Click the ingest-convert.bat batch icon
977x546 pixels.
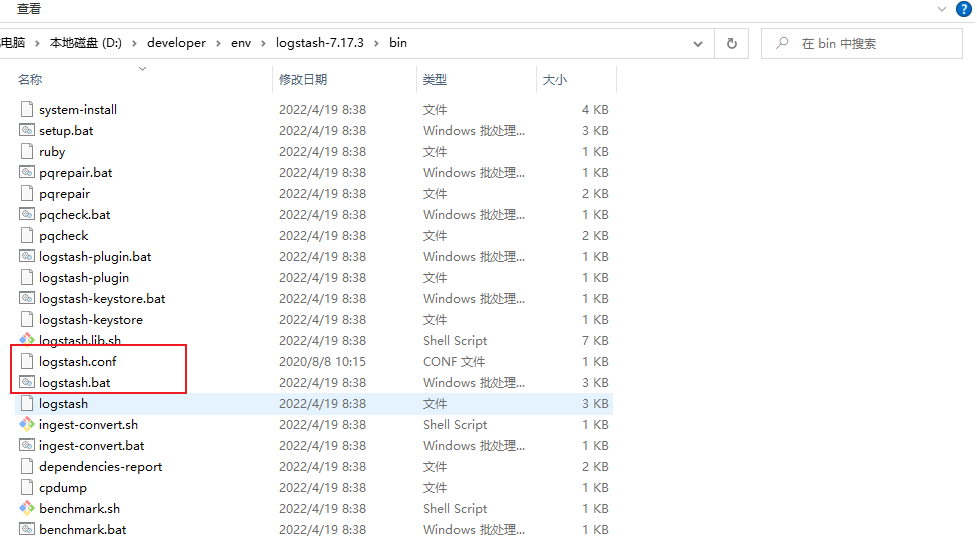coord(27,446)
